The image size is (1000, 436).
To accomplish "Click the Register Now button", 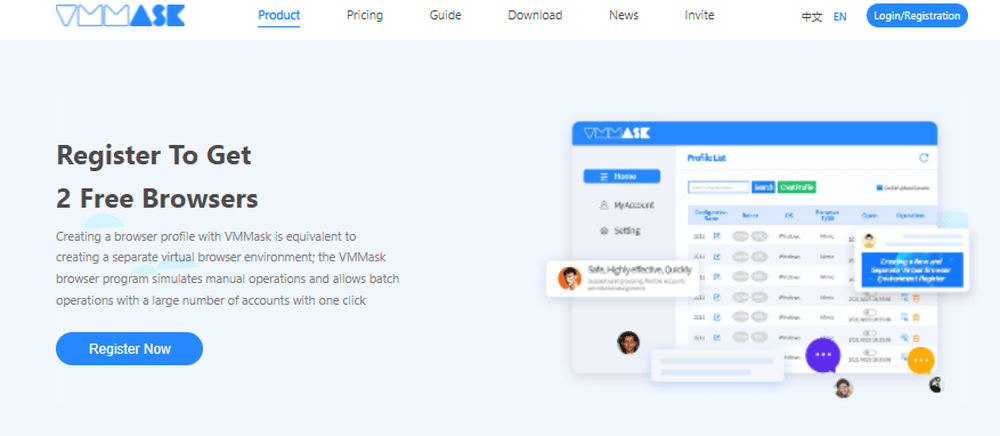I will coord(129,349).
